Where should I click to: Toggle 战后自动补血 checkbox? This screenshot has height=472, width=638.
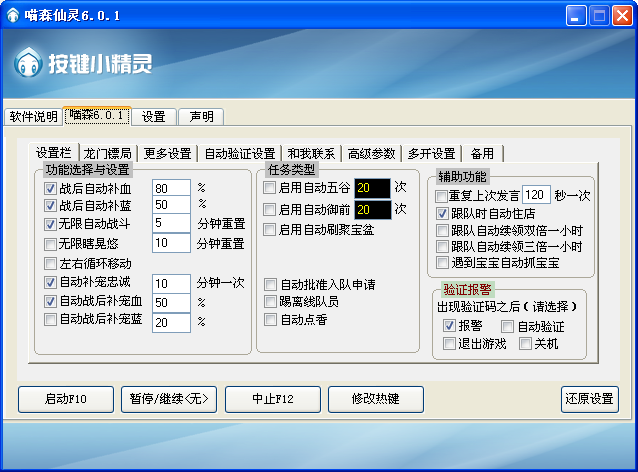click(50, 188)
